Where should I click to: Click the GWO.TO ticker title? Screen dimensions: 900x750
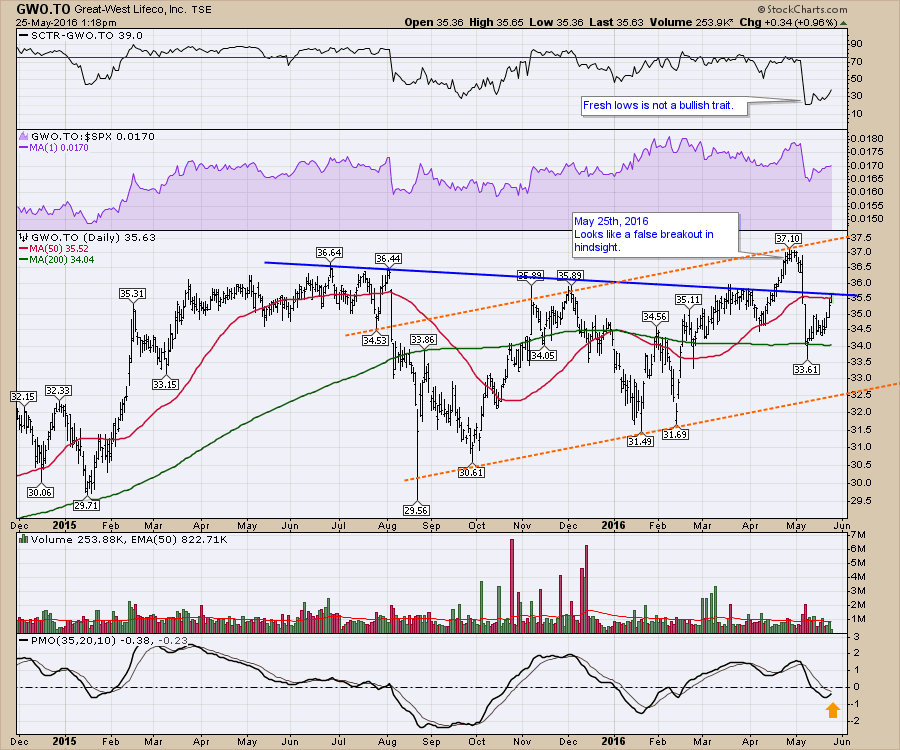tap(43, 9)
